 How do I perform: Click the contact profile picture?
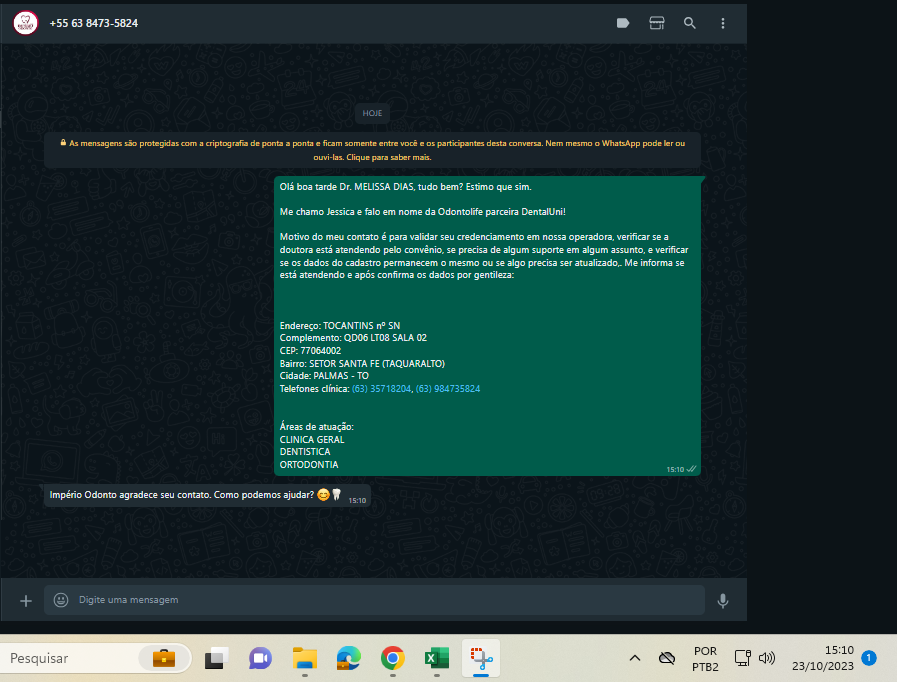pyautogui.click(x=26, y=23)
